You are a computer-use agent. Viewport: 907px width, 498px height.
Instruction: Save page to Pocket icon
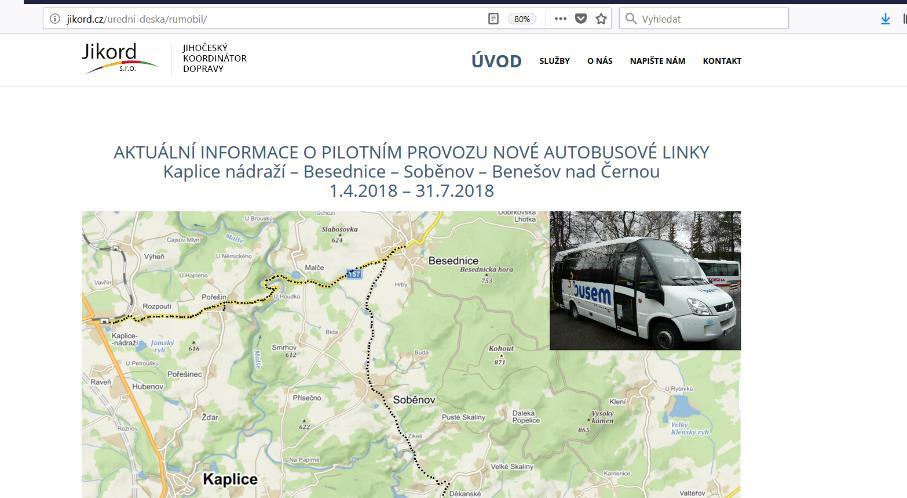click(x=581, y=19)
